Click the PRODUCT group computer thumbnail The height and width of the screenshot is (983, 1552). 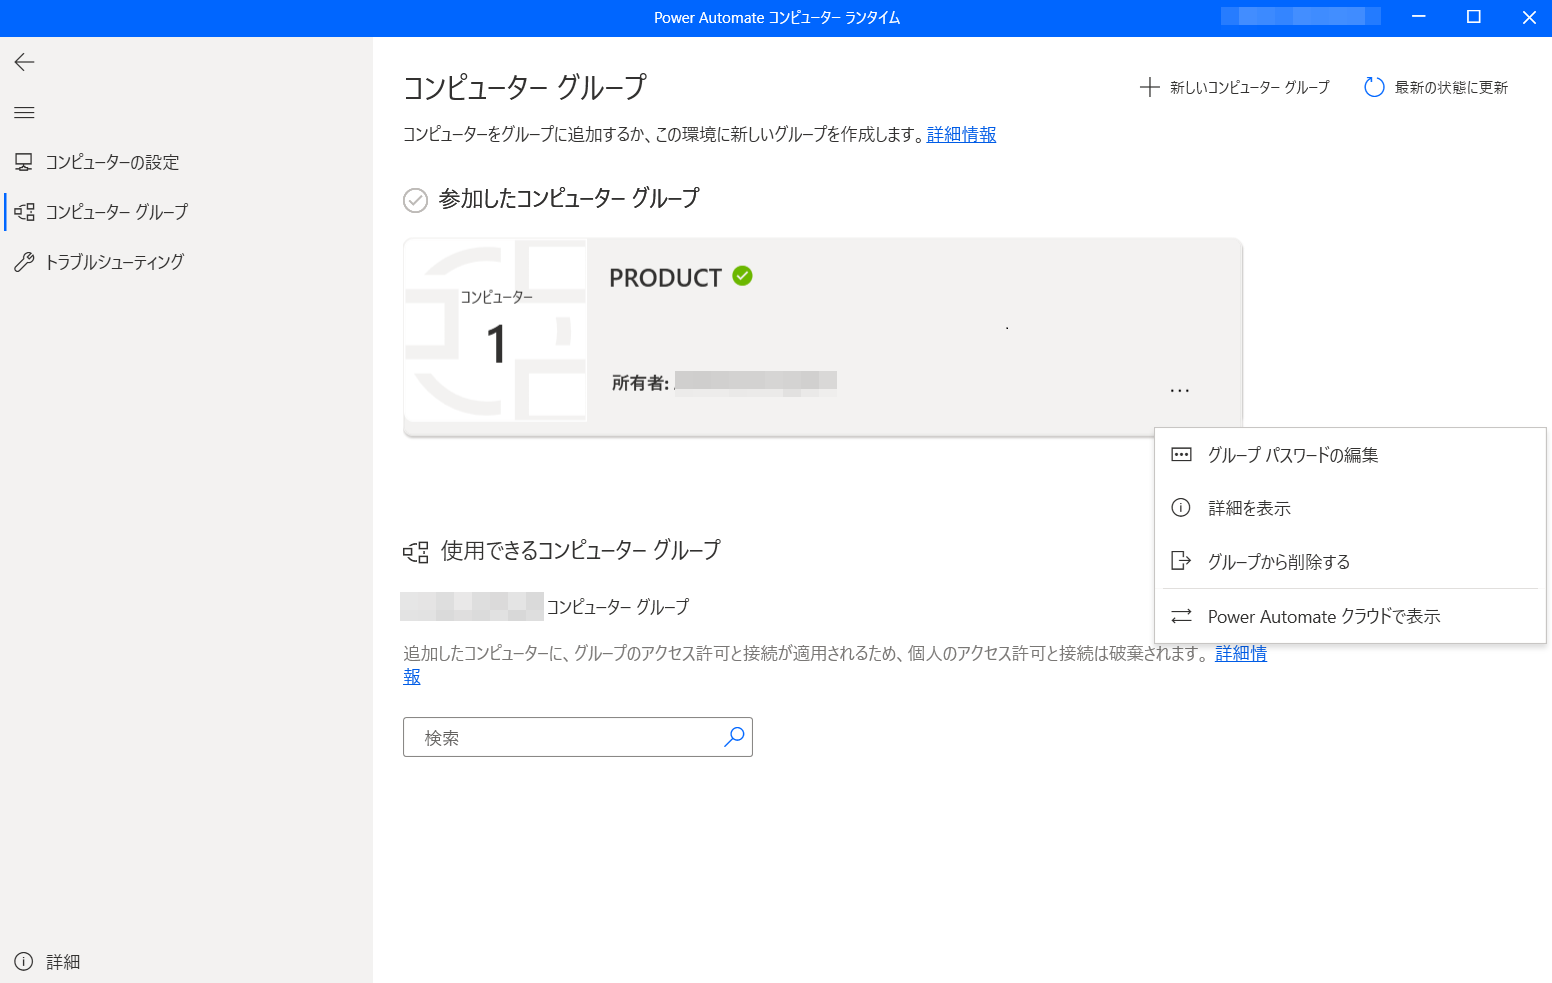(497, 333)
